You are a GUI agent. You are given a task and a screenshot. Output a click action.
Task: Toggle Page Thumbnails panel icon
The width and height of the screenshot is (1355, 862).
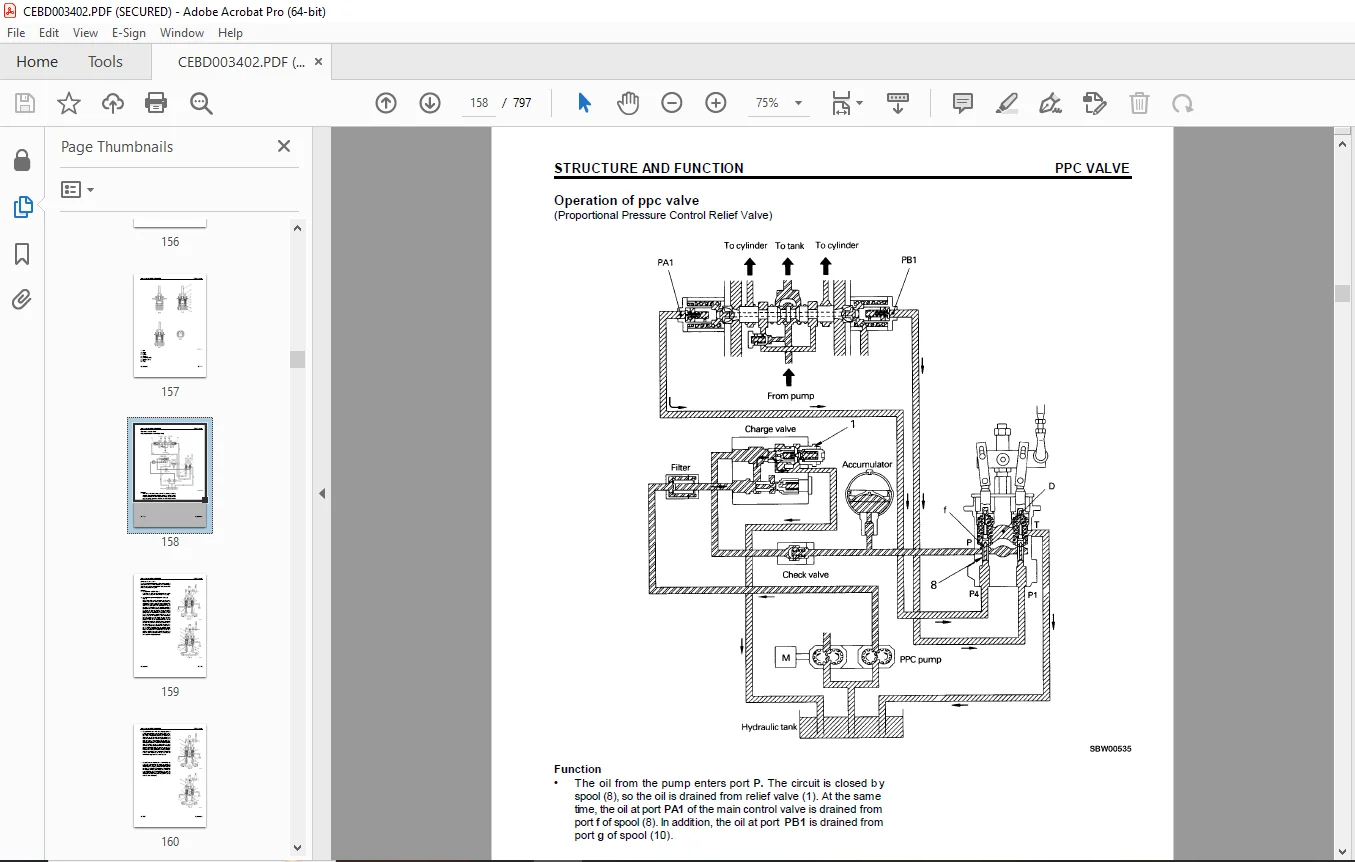coord(22,207)
